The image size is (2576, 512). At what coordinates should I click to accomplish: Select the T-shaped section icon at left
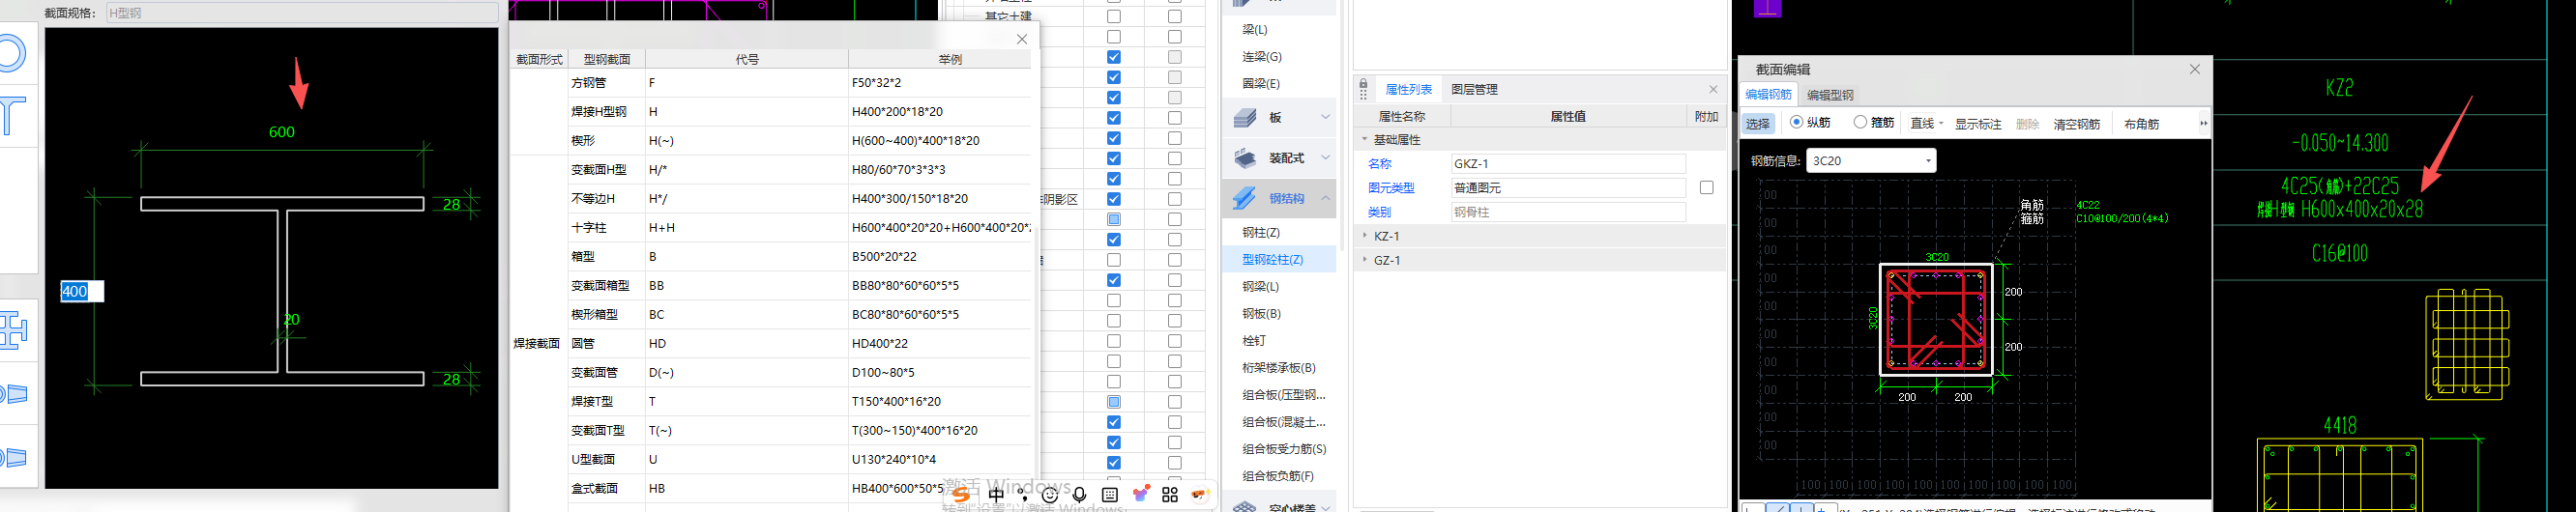pos(12,115)
